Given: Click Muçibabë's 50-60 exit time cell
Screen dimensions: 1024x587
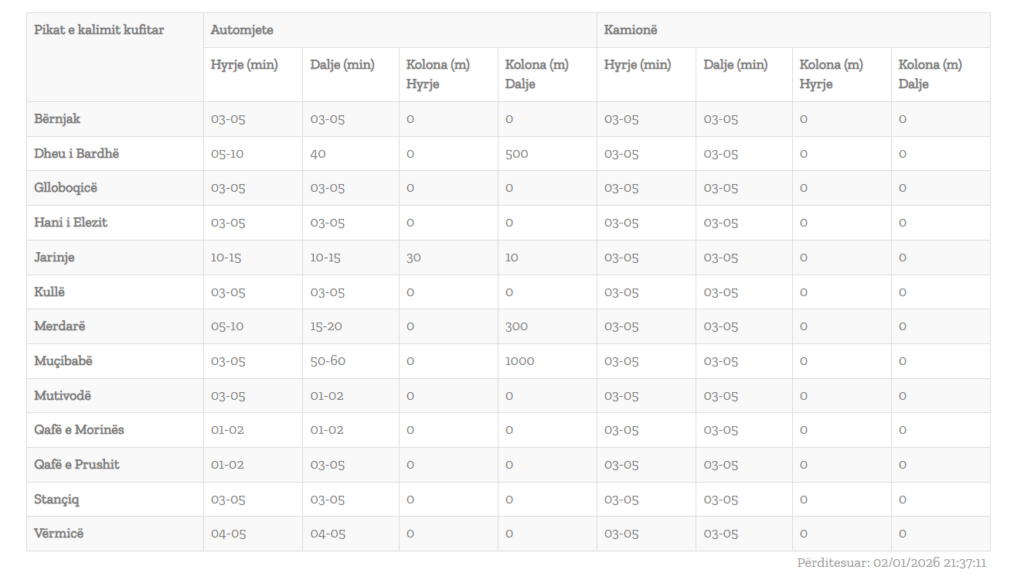Looking at the screenshot, I should click(x=327, y=361).
